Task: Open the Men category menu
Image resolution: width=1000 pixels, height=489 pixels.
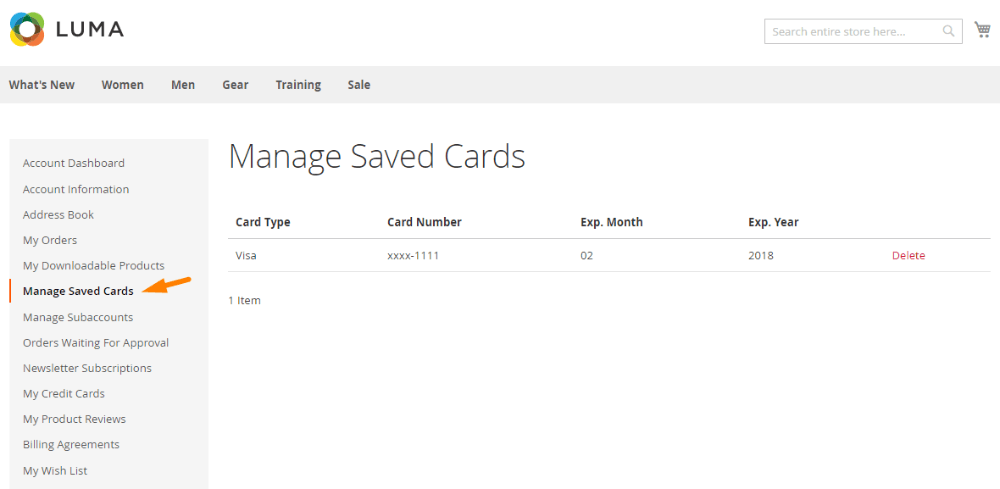Action: point(183,85)
